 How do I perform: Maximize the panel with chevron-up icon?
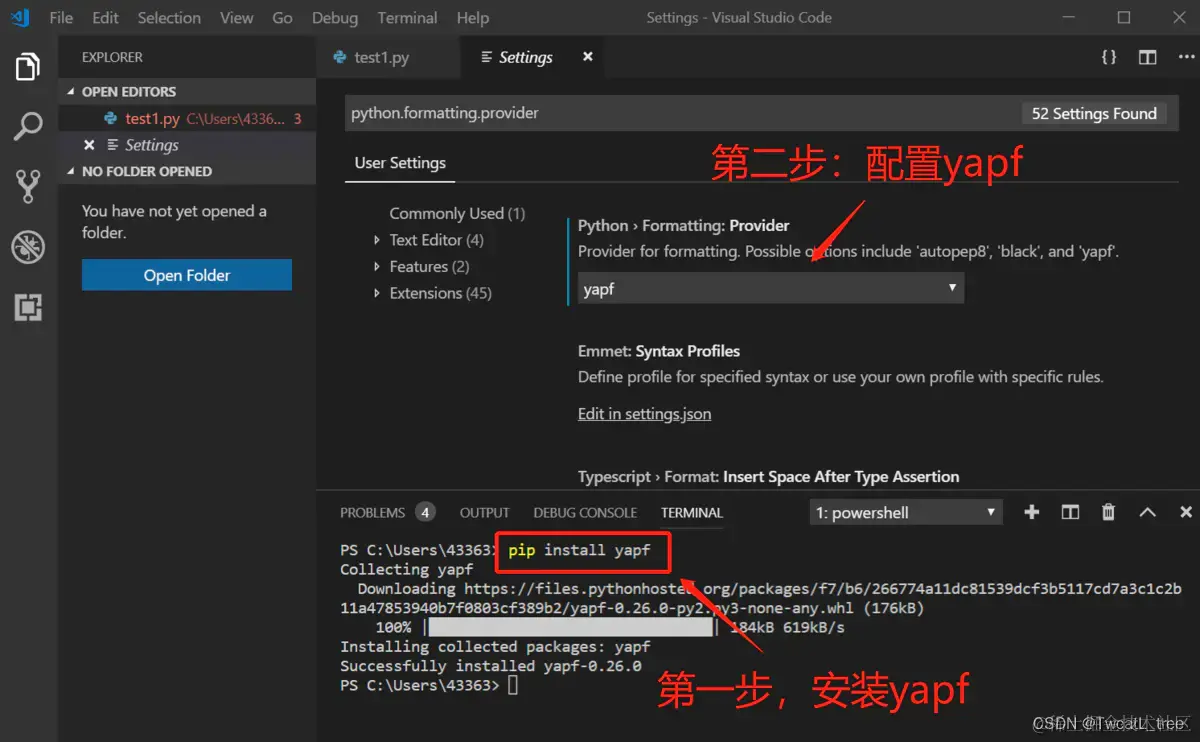point(1147,512)
